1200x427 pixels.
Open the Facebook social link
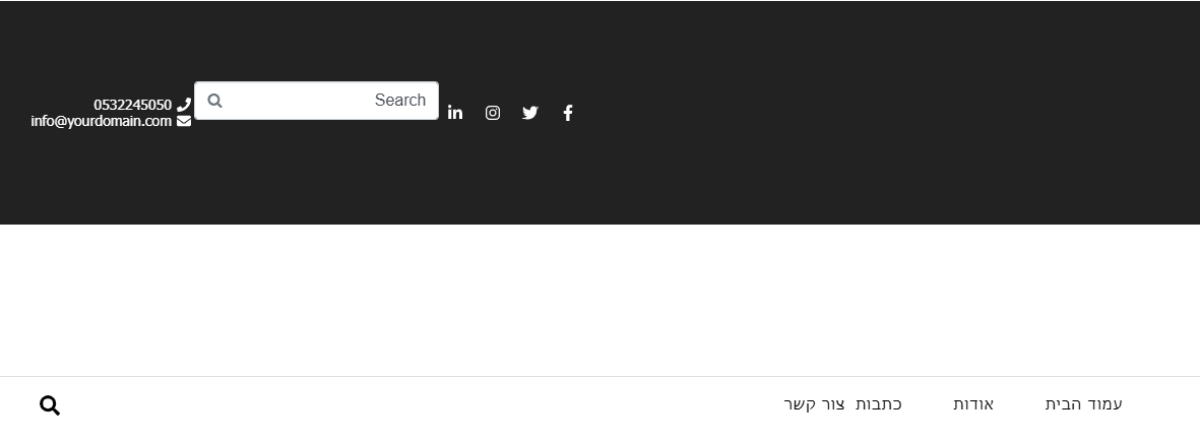pos(568,113)
